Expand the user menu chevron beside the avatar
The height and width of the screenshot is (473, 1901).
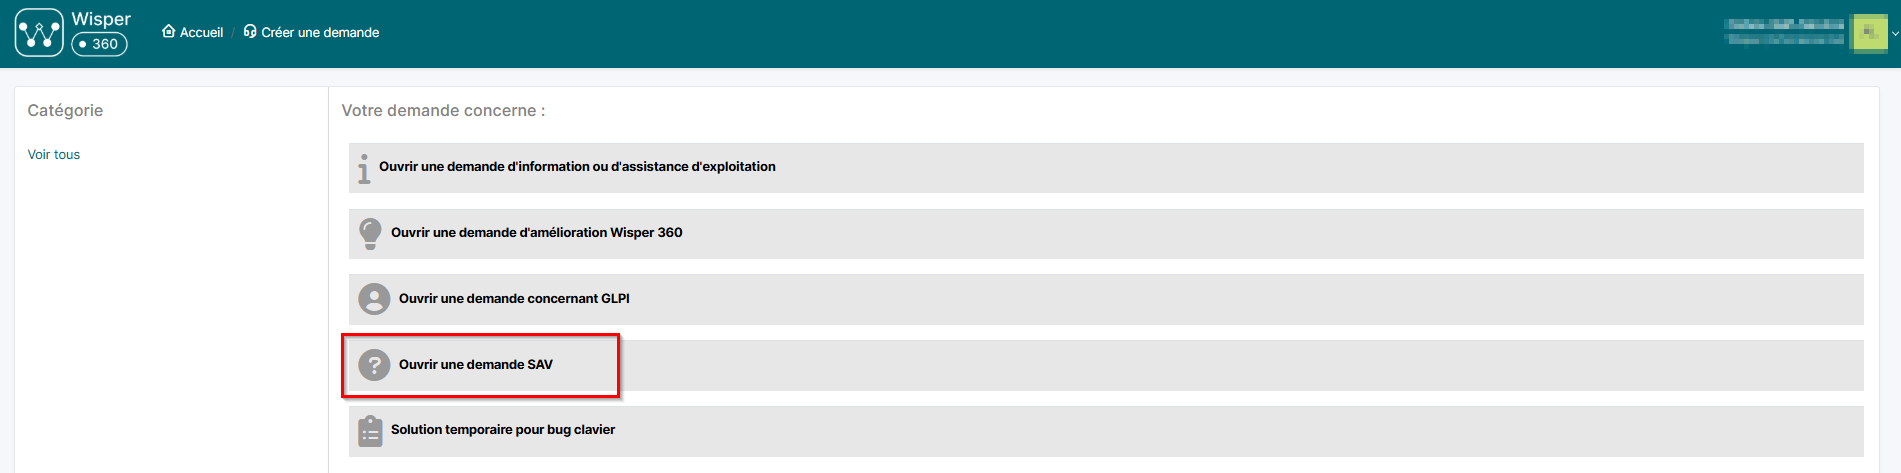click(x=1895, y=34)
